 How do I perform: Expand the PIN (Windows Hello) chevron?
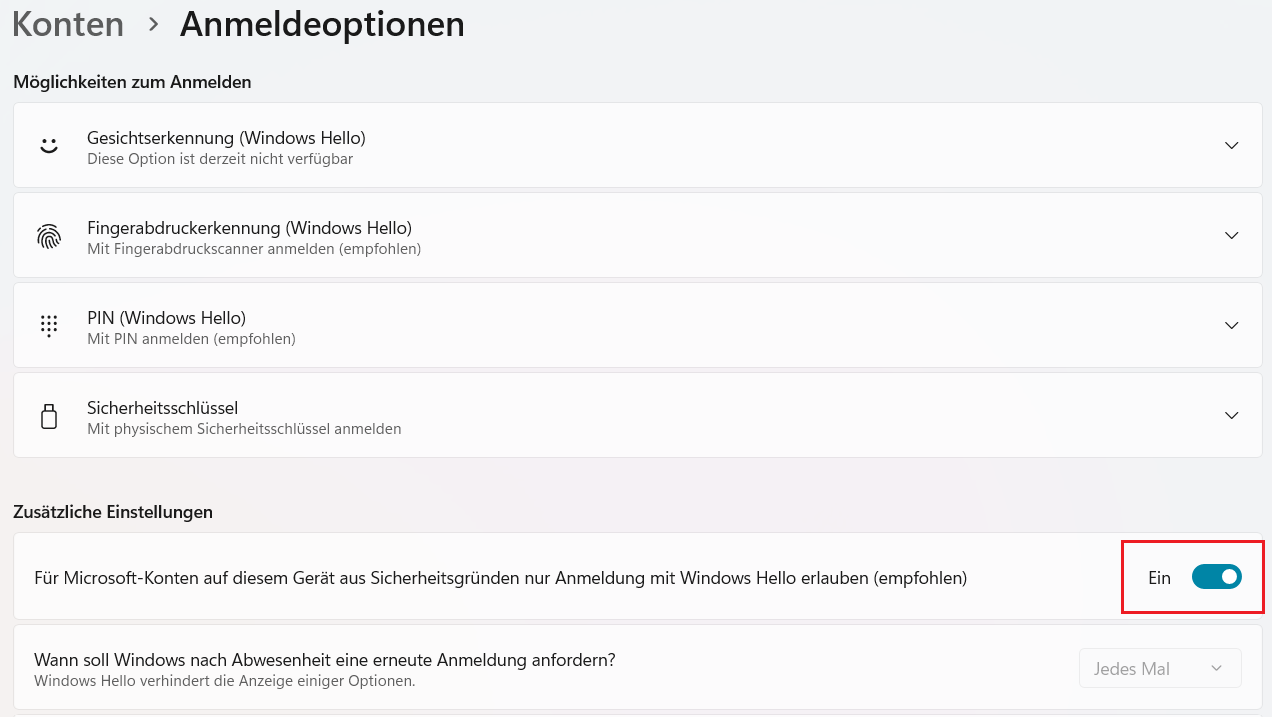[1231, 325]
